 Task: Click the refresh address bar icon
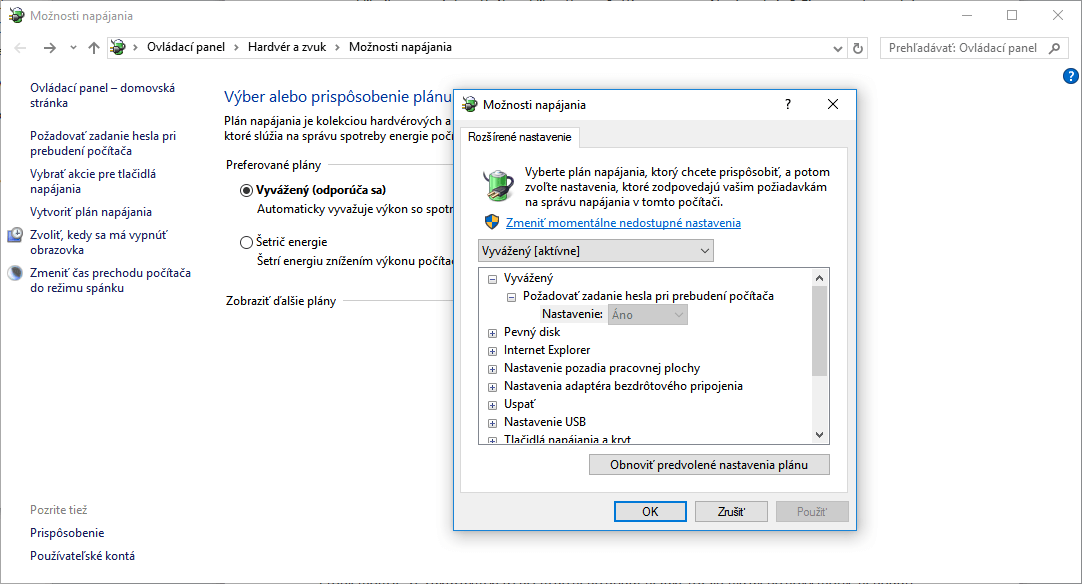[x=857, y=48]
